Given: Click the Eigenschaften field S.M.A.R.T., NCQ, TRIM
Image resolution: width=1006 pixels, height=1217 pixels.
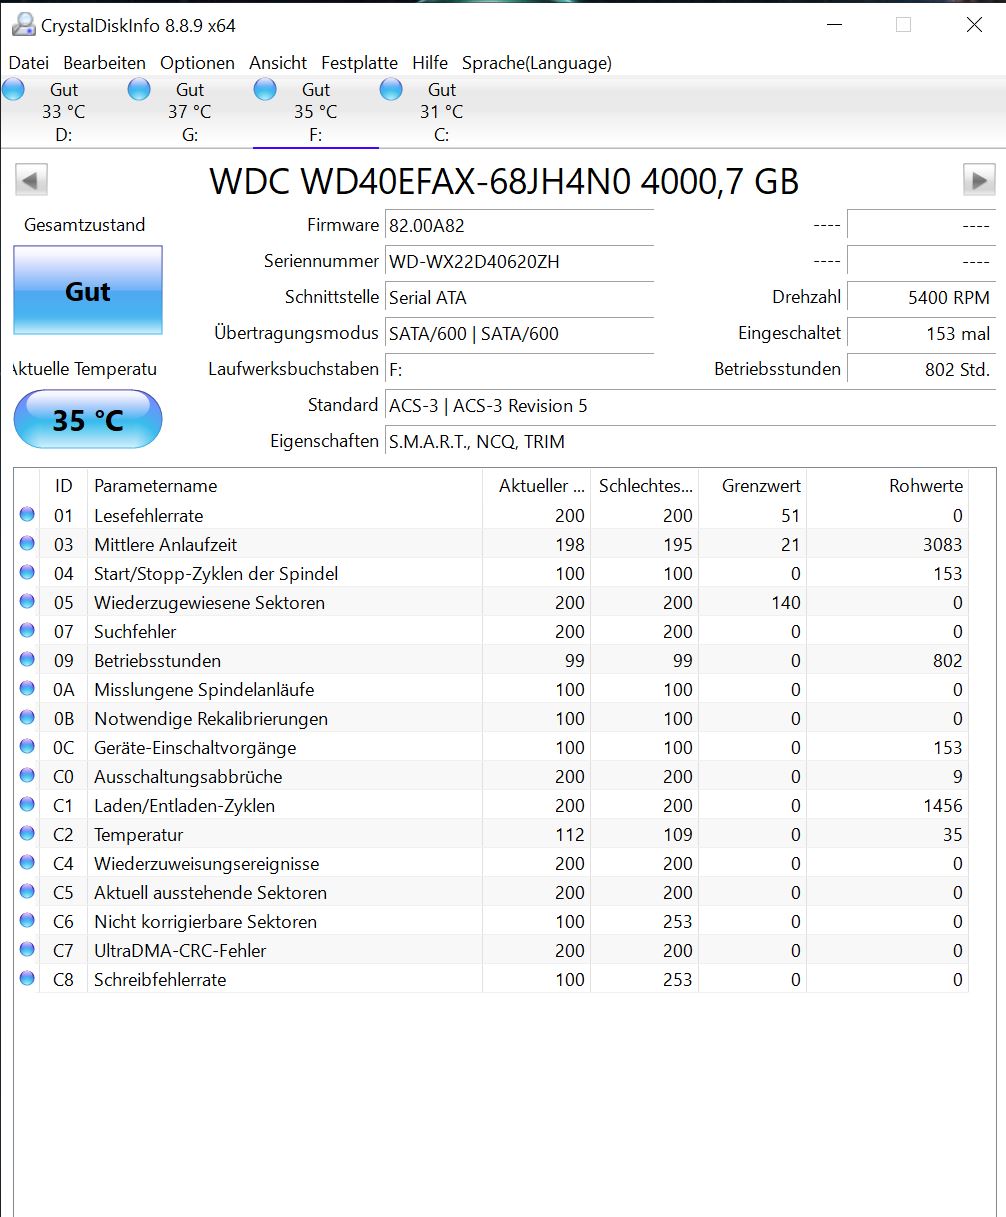Looking at the screenshot, I should [691, 442].
